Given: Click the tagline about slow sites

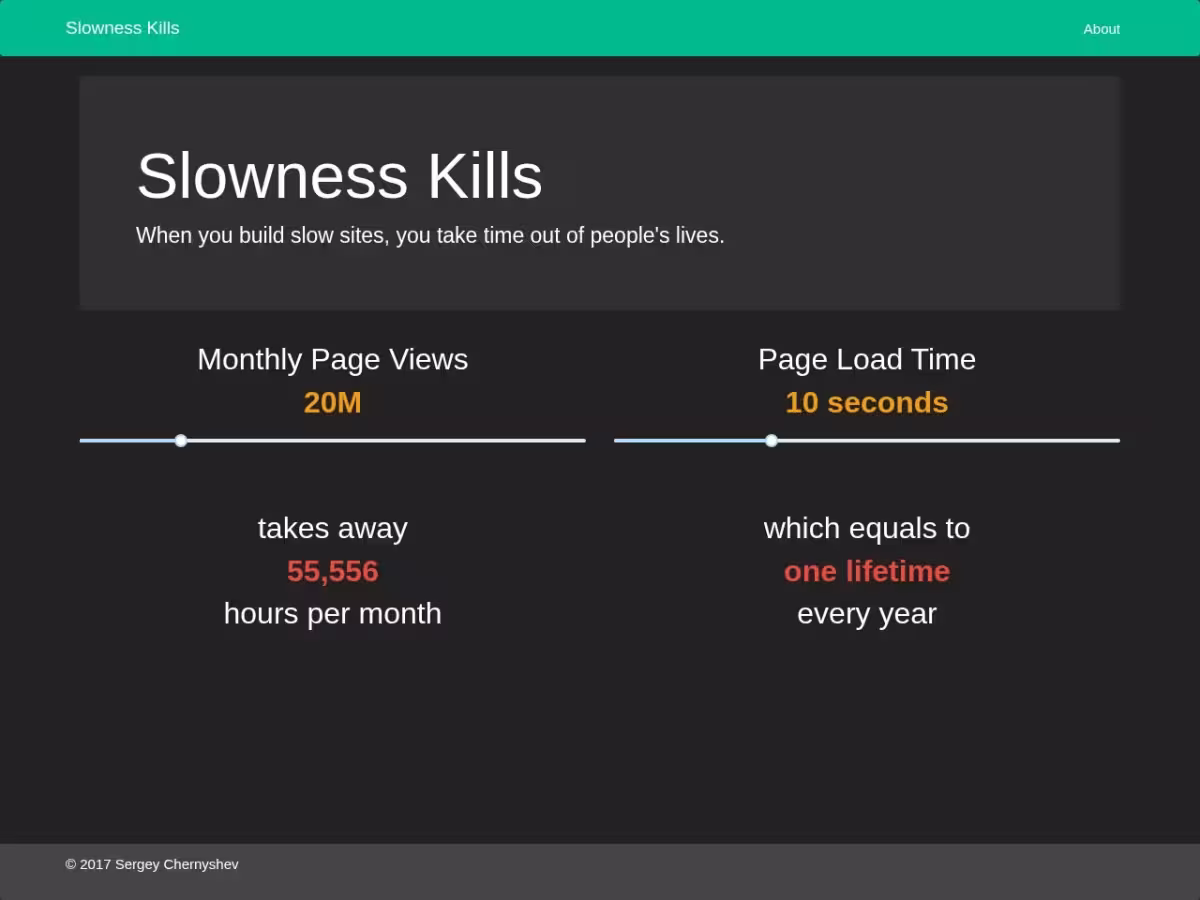Looking at the screenshot, I should coord(430,235).
